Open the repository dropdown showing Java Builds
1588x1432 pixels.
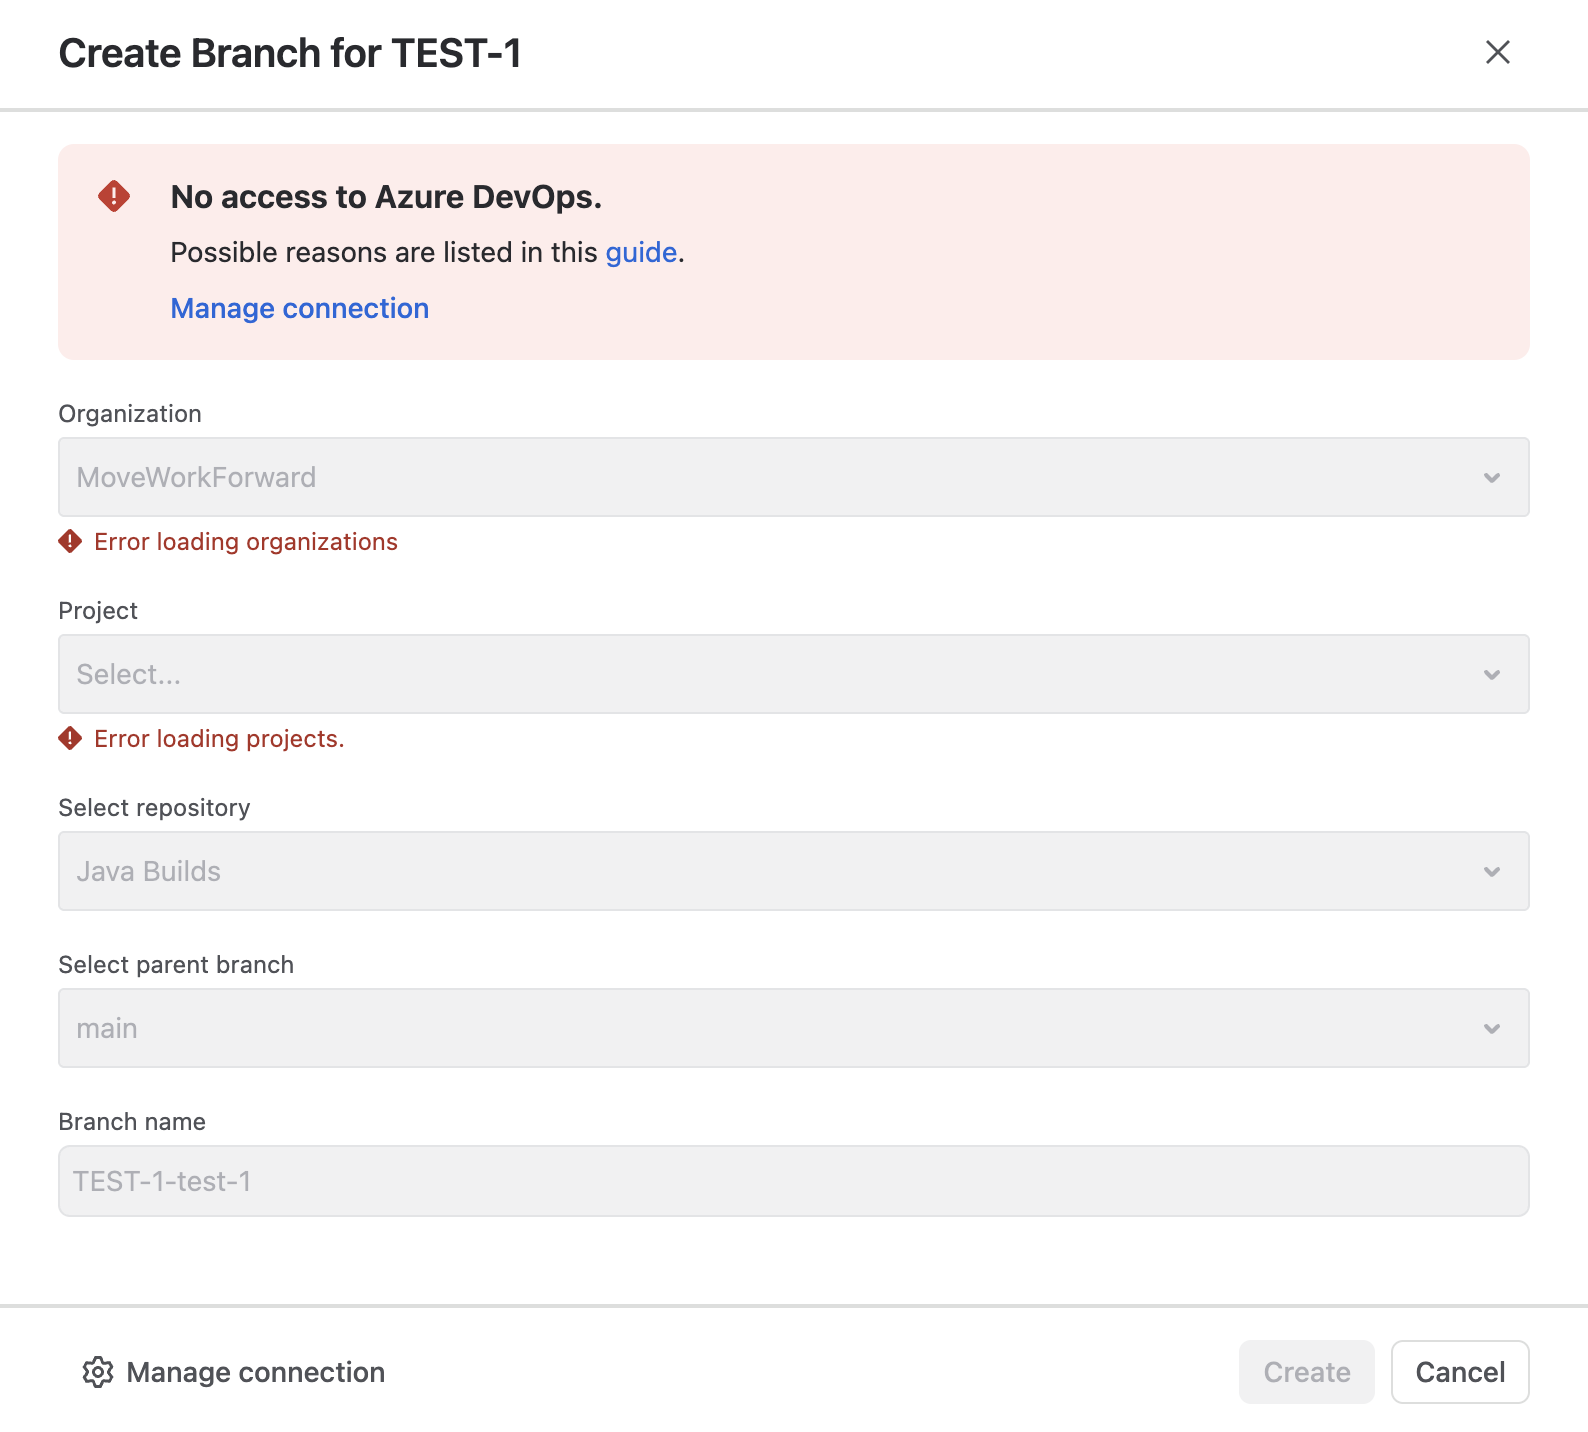click(x=794, y=871)
